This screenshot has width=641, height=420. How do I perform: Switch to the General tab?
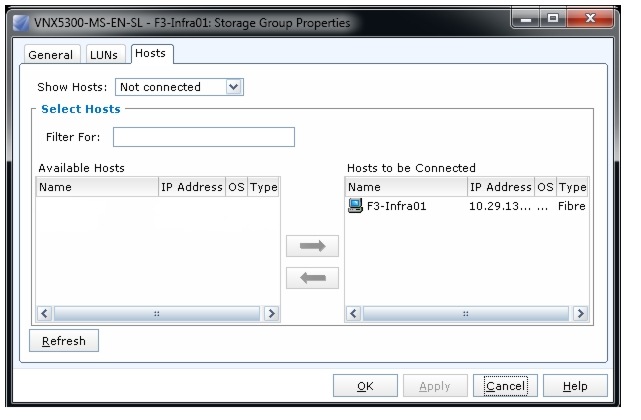click(x=51, y=55)
